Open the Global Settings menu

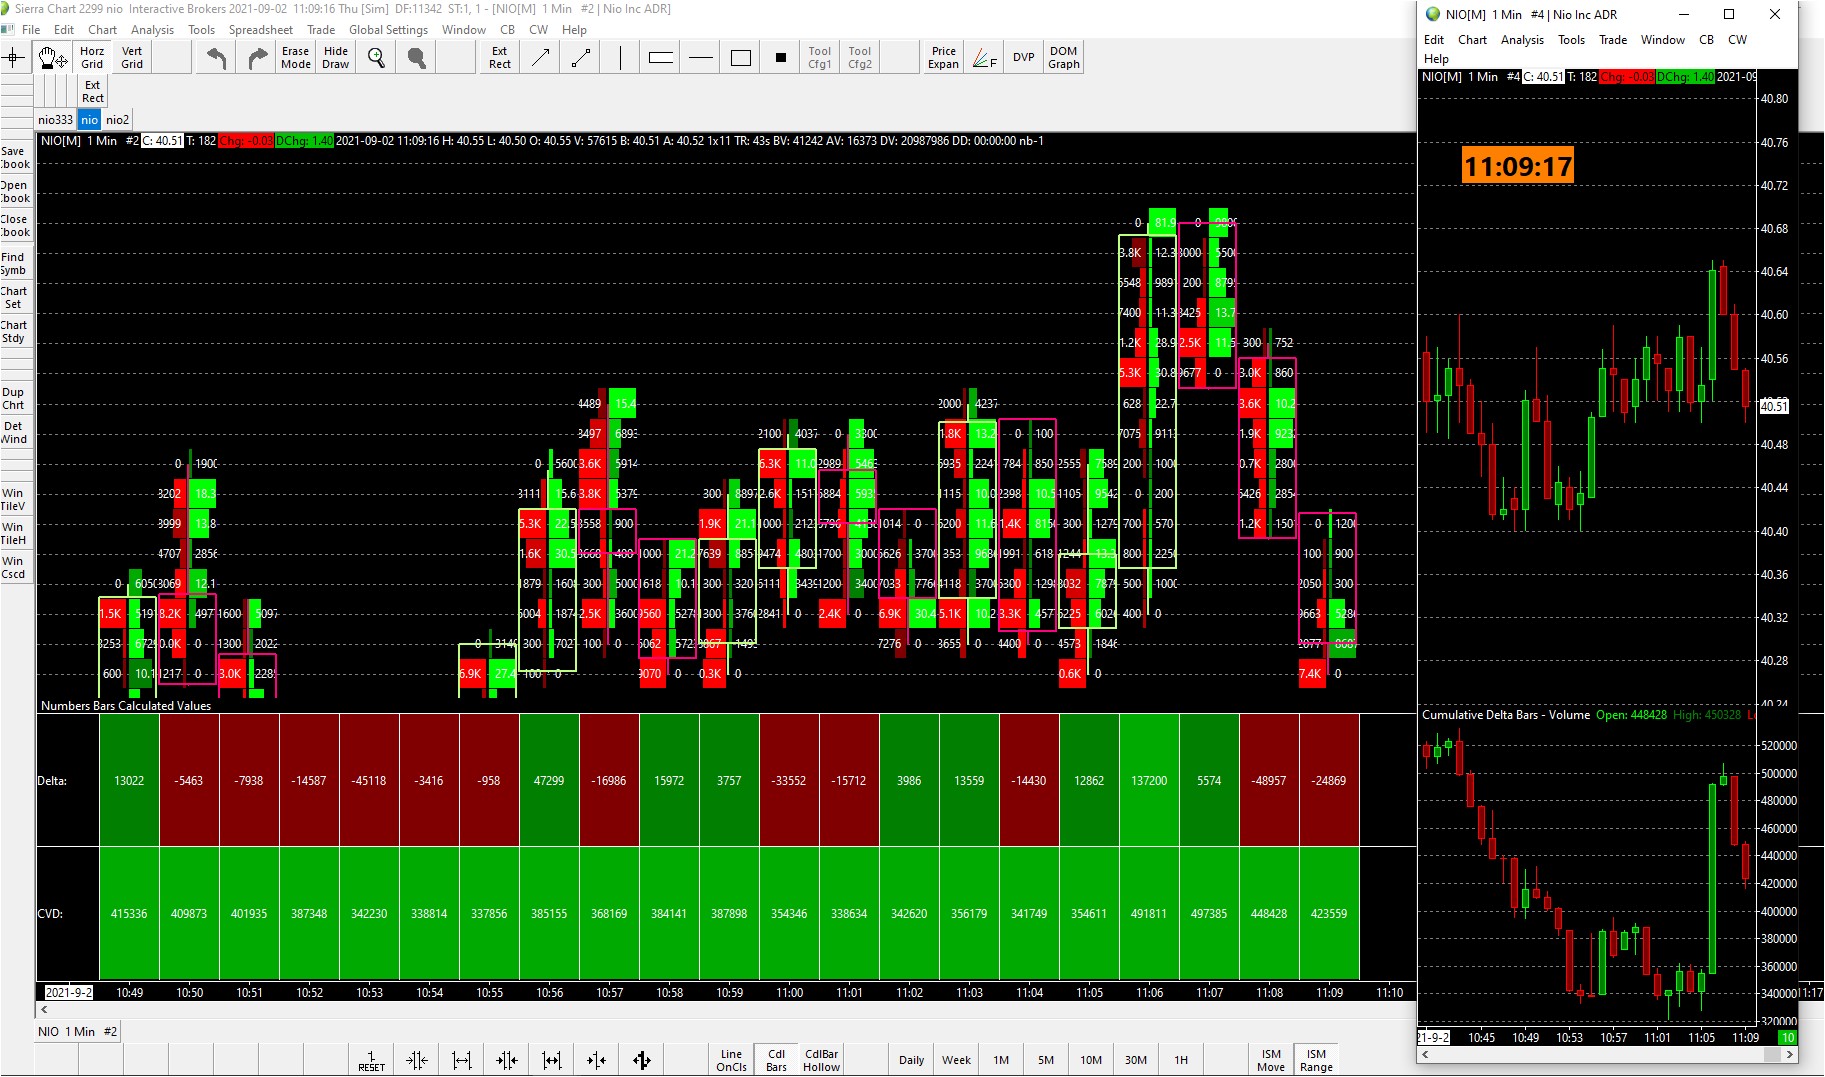click(x=388, y=30)
